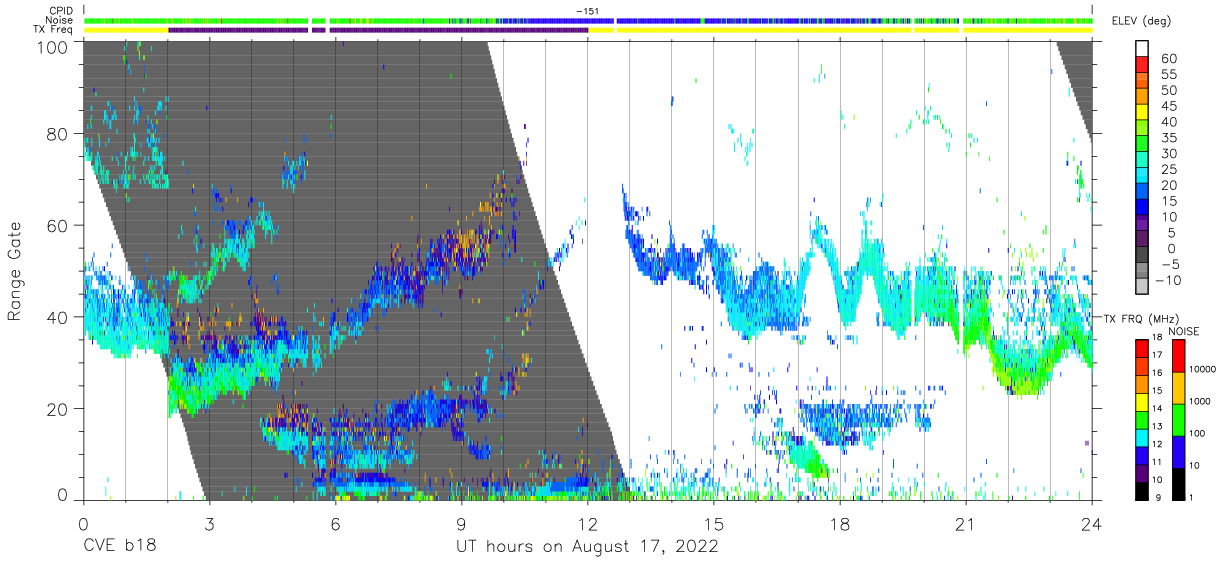Click the Range Gate y-axis title
The height and width of the screenshot is (567, 1228).
(15, 272)
